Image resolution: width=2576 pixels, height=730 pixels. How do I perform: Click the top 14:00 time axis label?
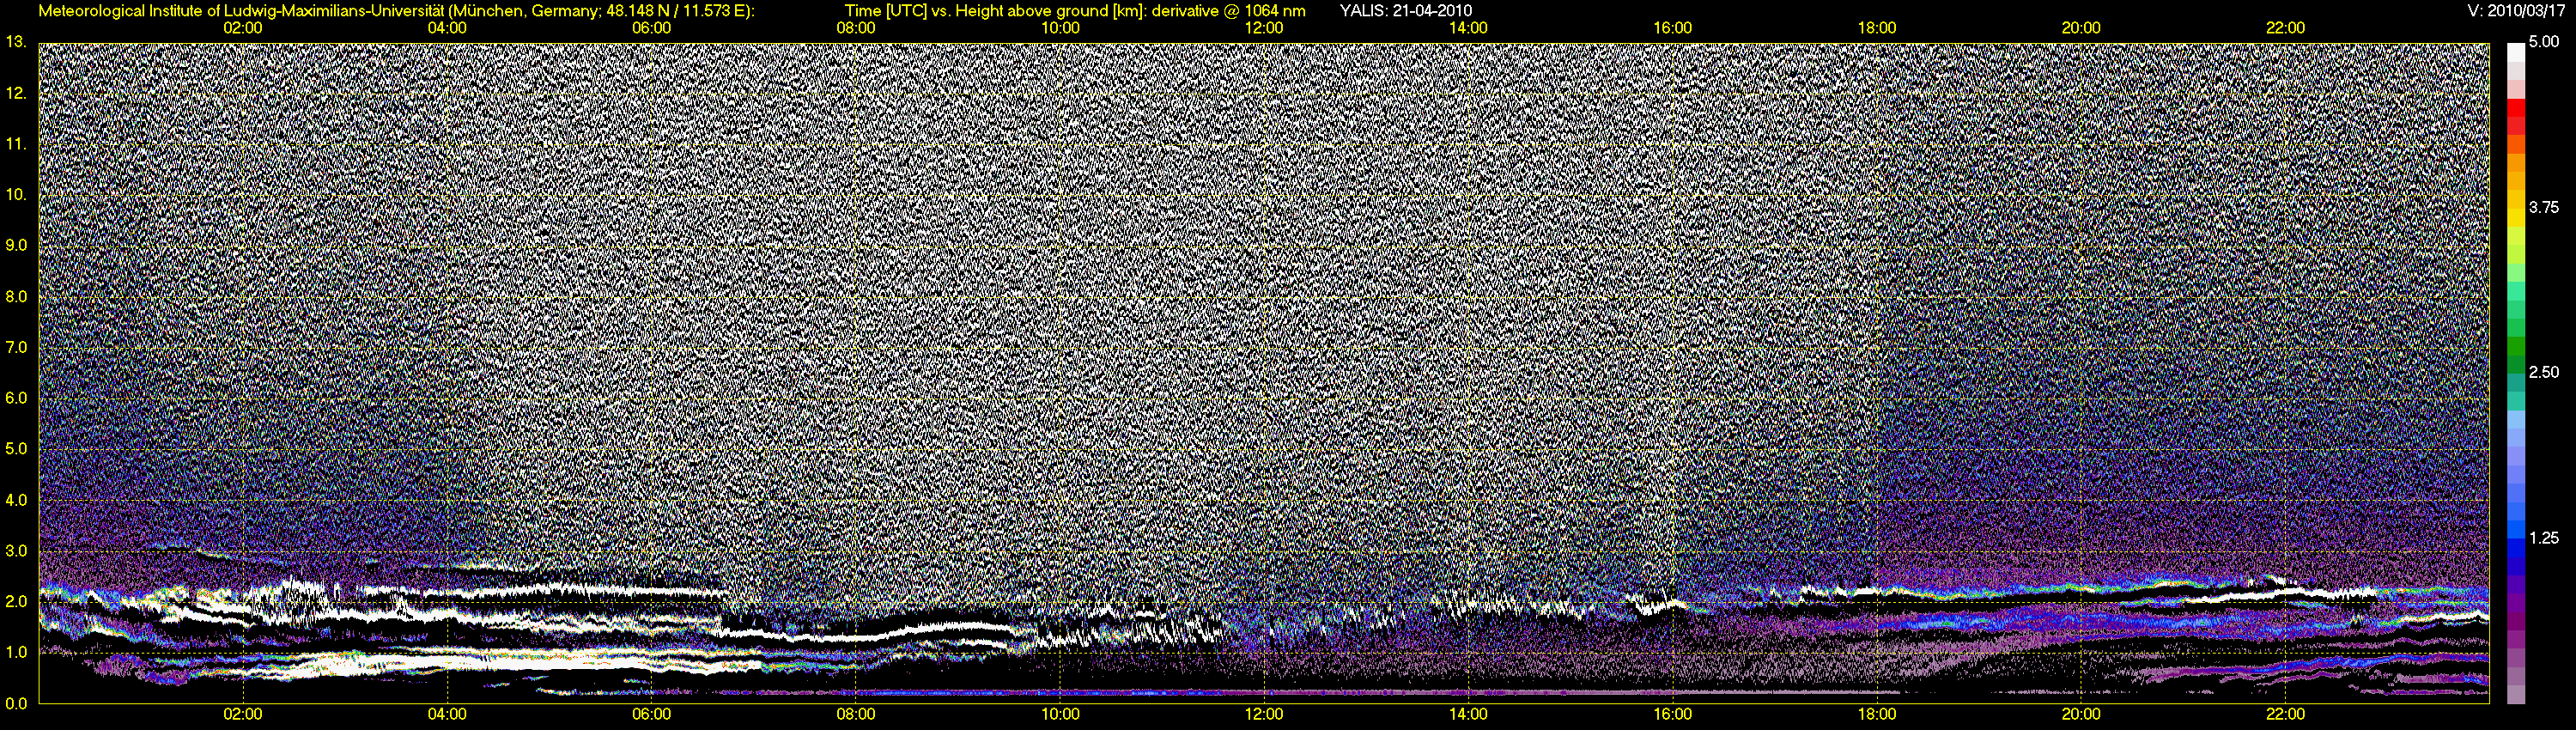pyautogui.click(x=1468, y=28)
